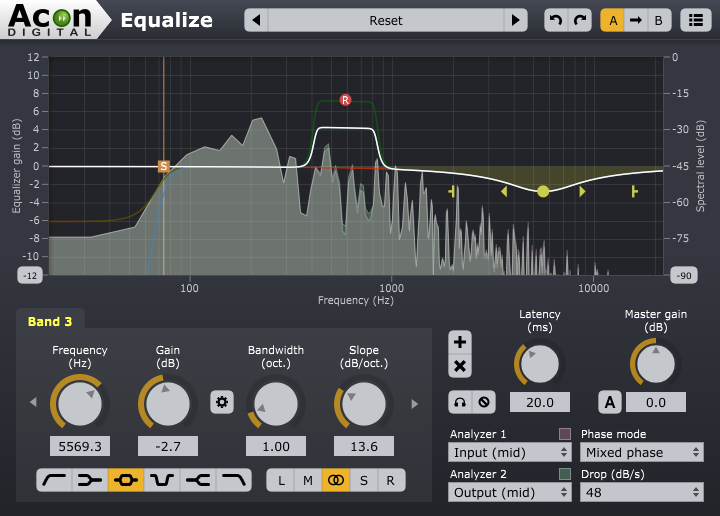The height and width of the screenshot is (516, 720).
Task: Open the Analyzer 1 source dropdown
Action: (508, 452)
